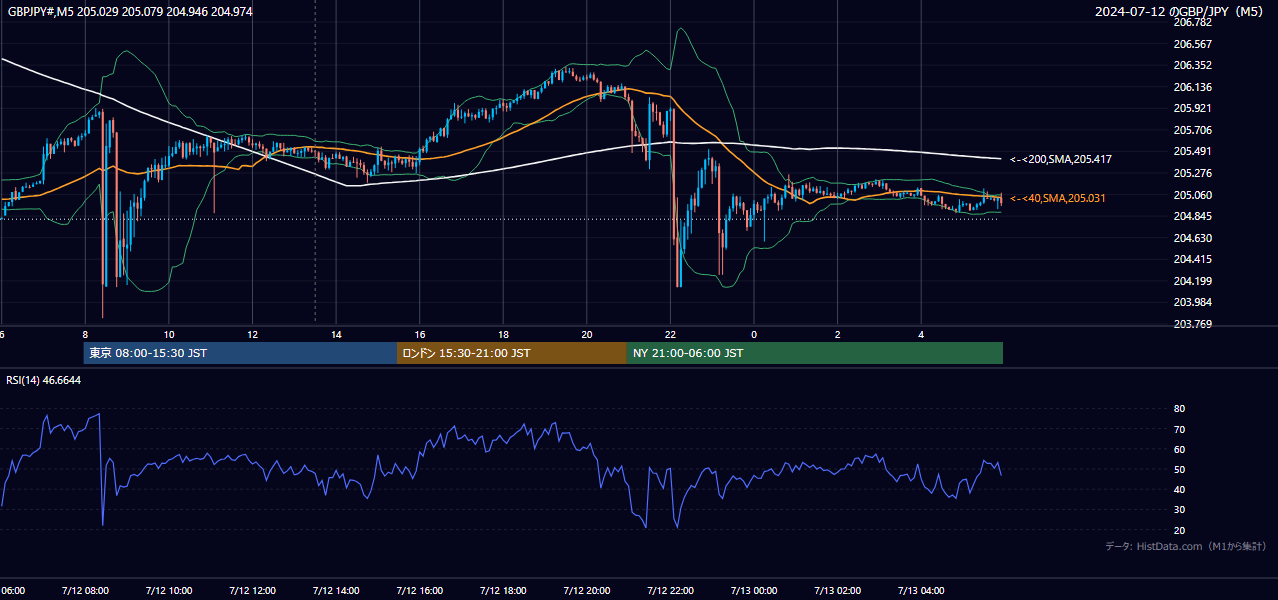Click the 7/12 22:00 time label
1278x600 pixels.
671,591
